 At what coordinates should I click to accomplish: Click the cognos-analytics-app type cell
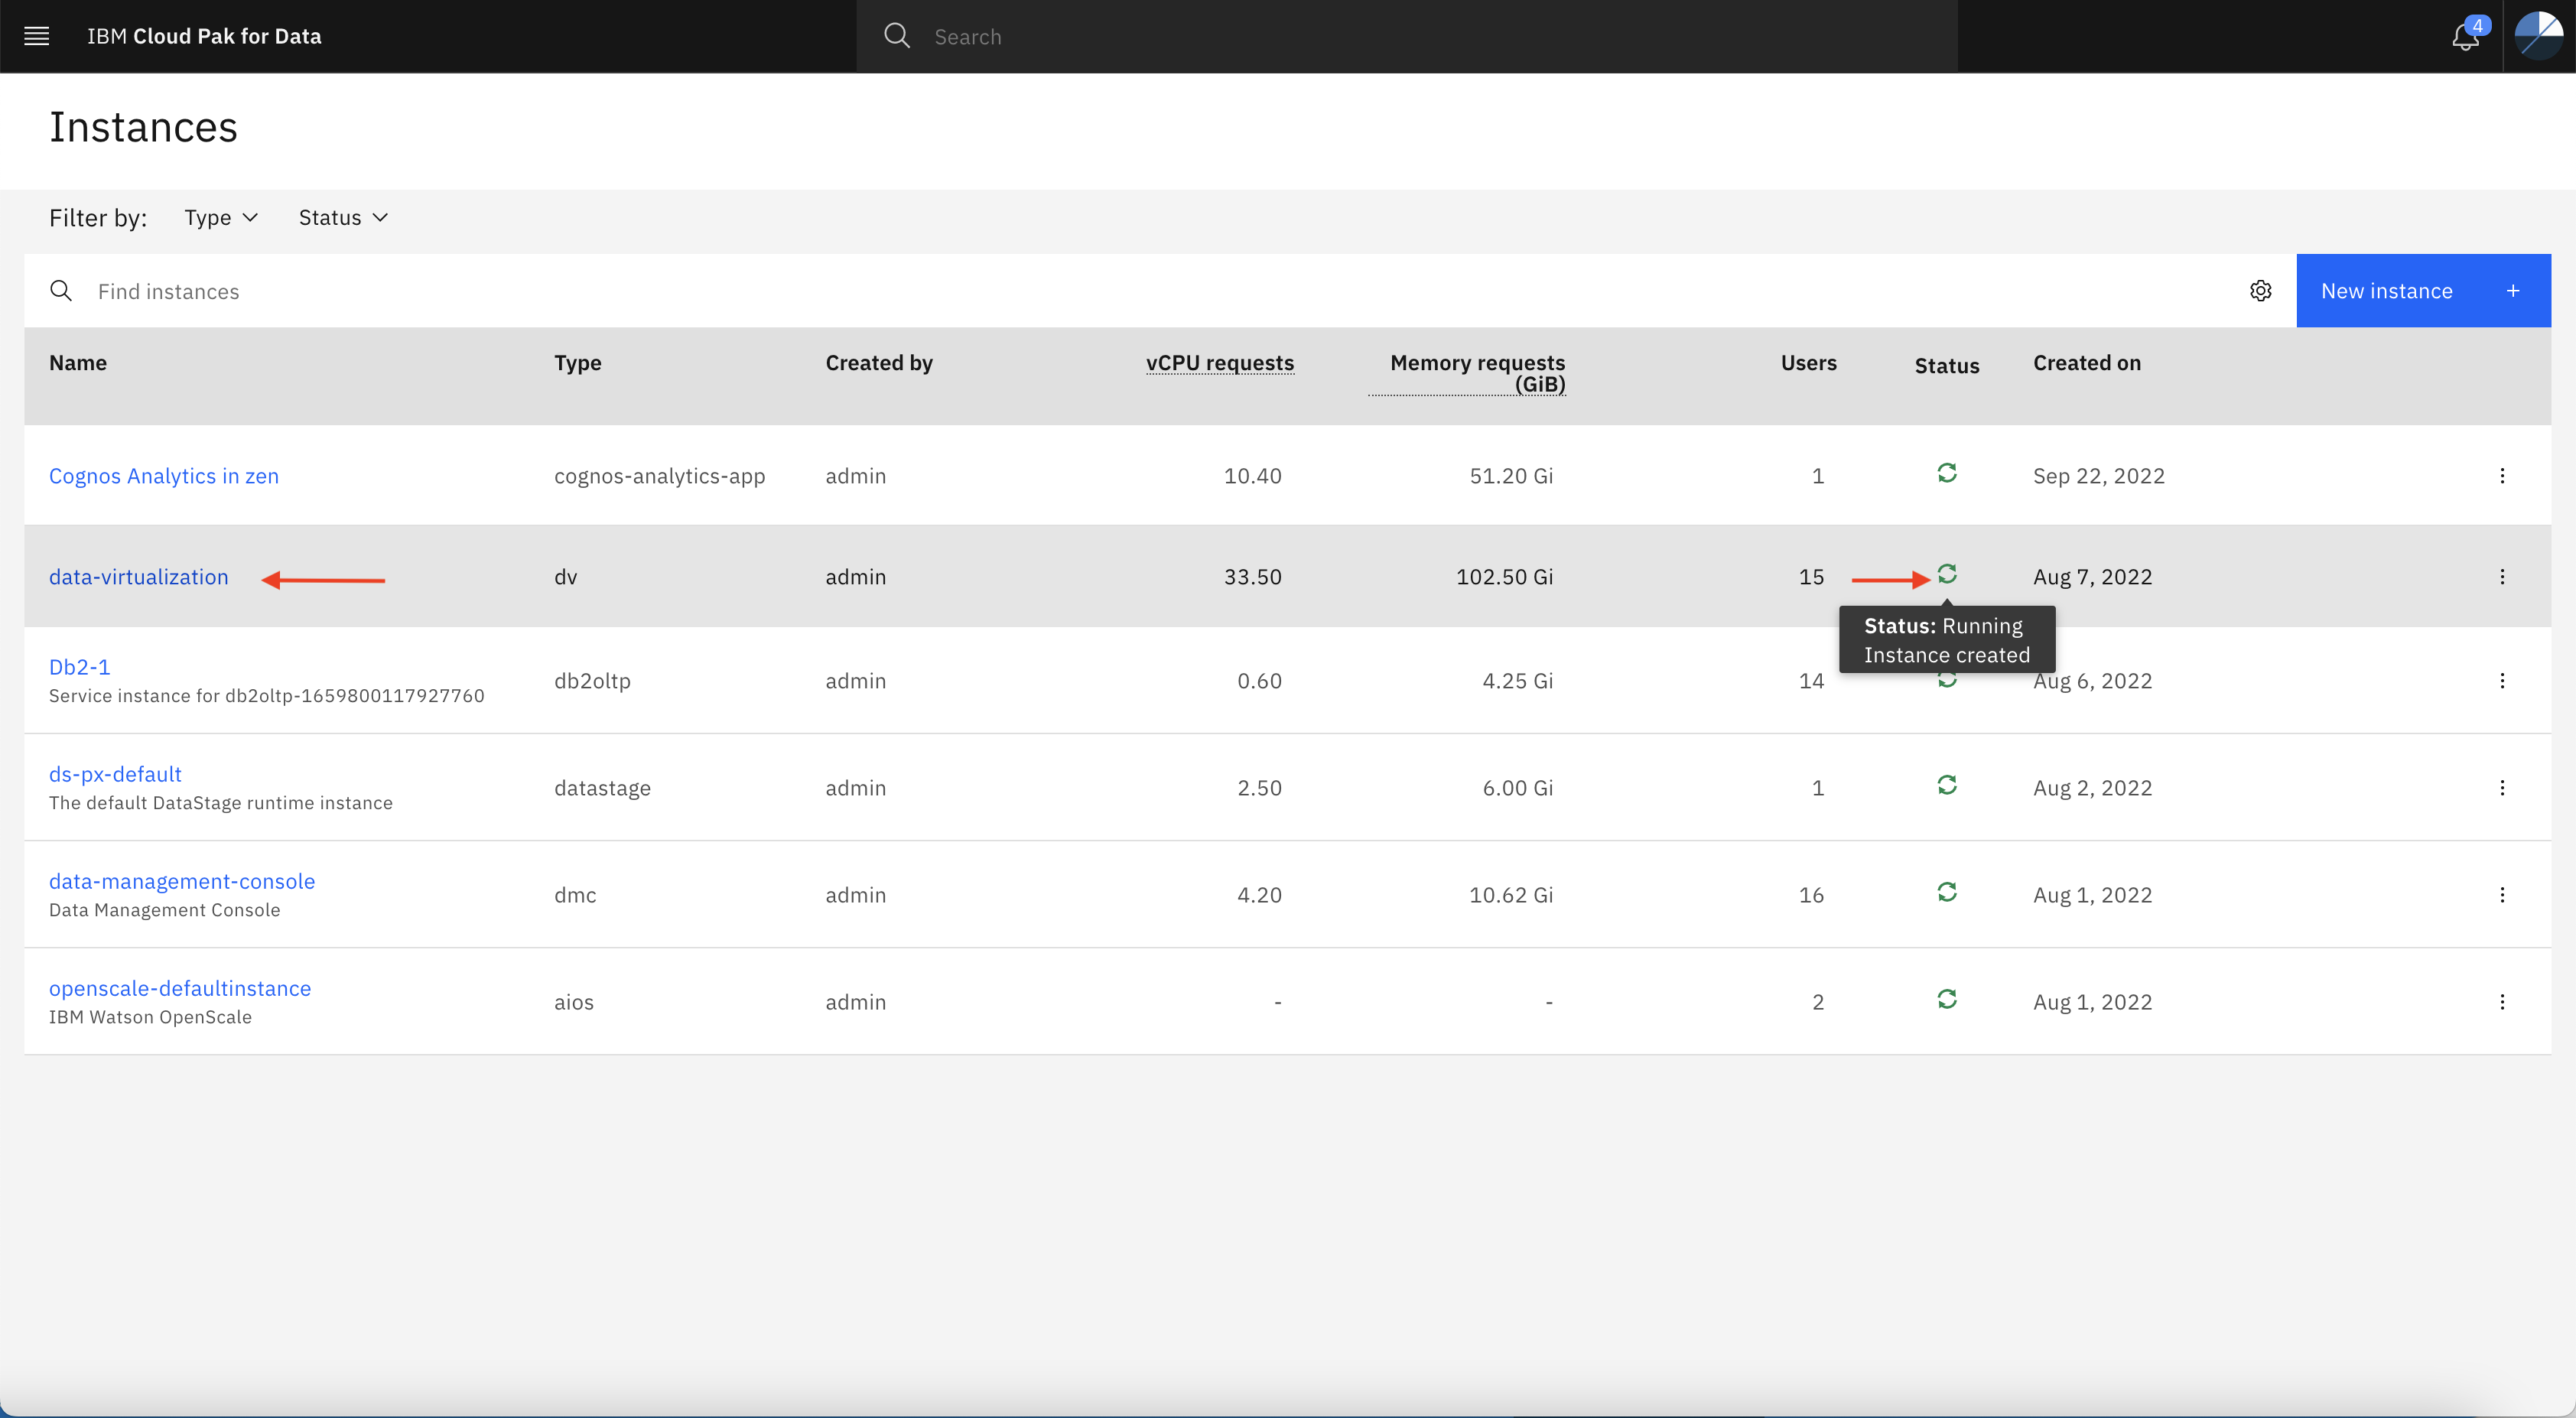tap(660, 476)
